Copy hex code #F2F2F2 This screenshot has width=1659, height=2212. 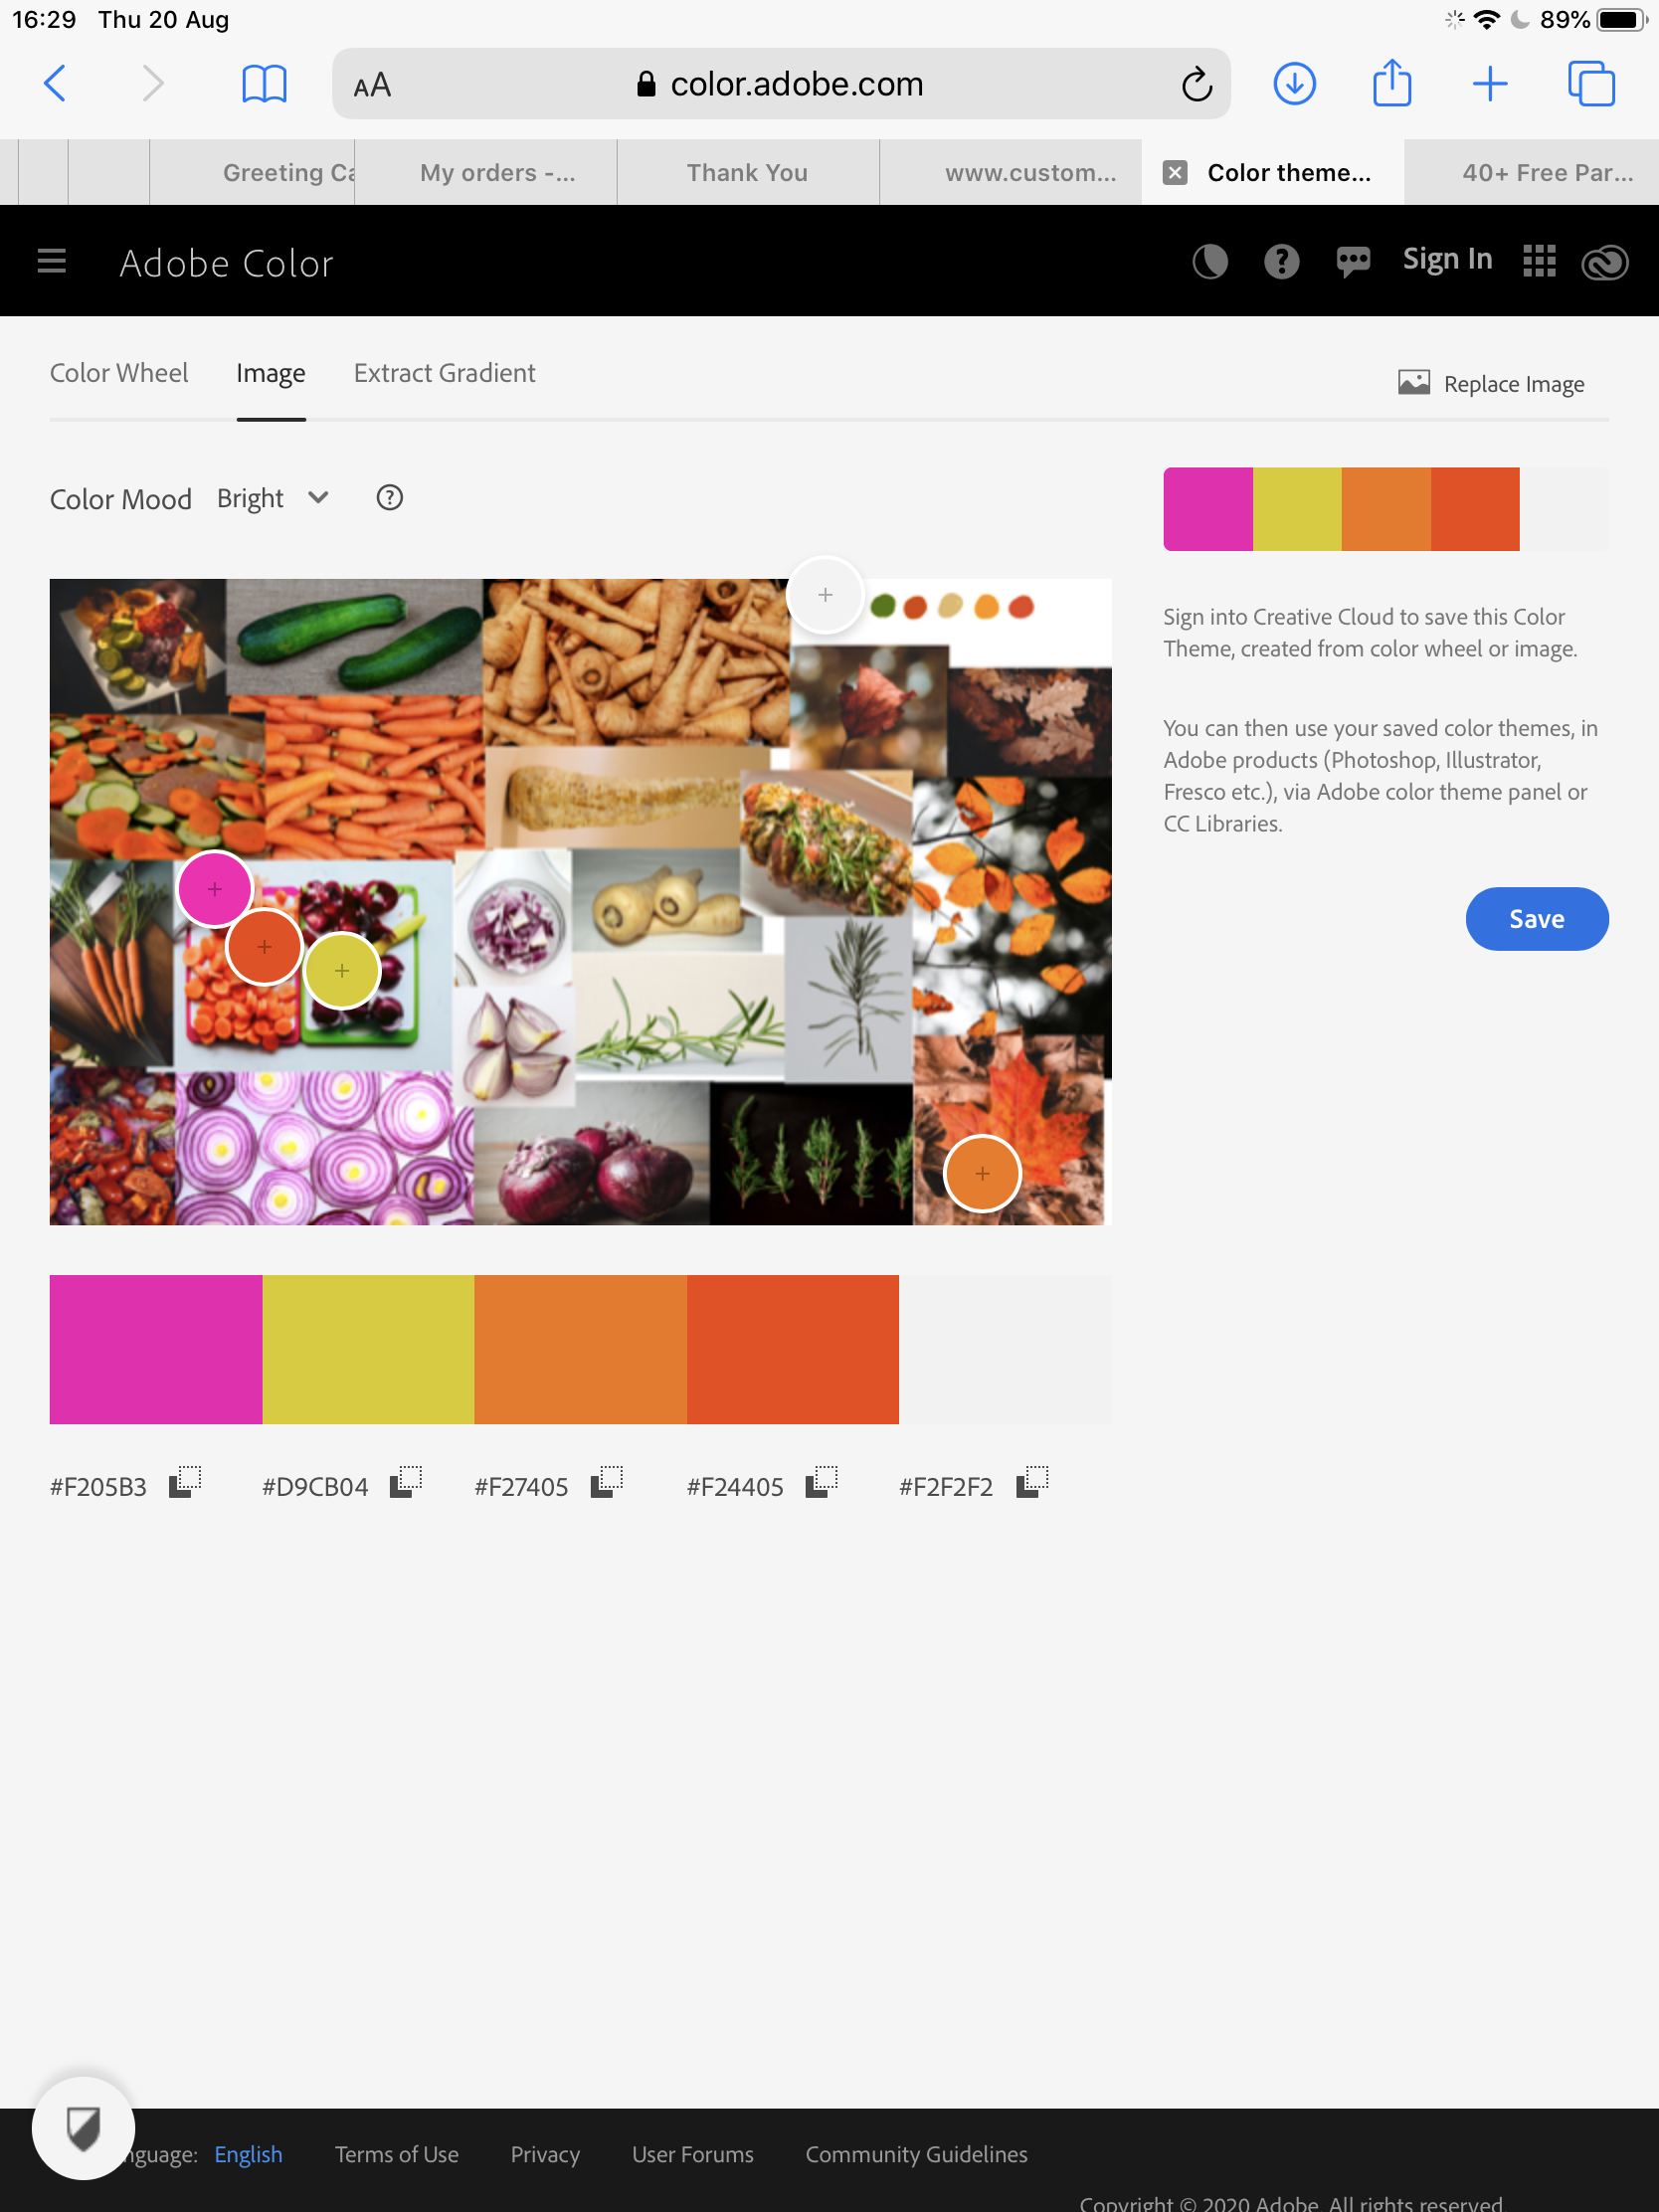pyautogui.click(x=1032, y=1481)
